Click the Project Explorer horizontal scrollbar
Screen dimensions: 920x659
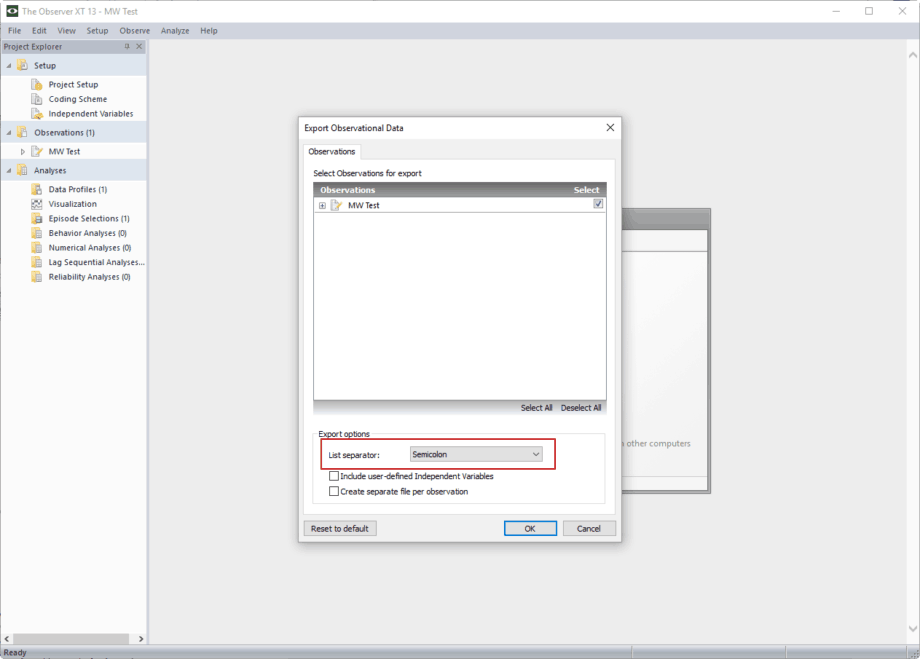point(73,639)
